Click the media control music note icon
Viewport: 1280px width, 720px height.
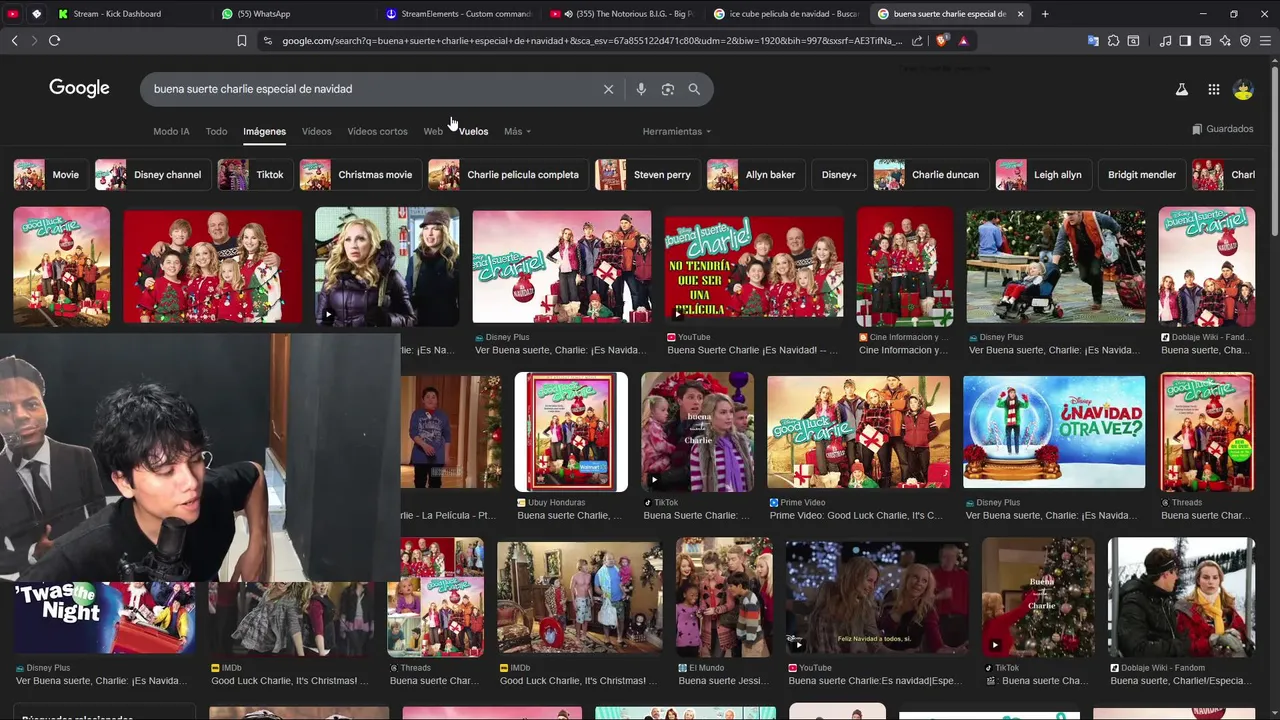coord(1165,41)
